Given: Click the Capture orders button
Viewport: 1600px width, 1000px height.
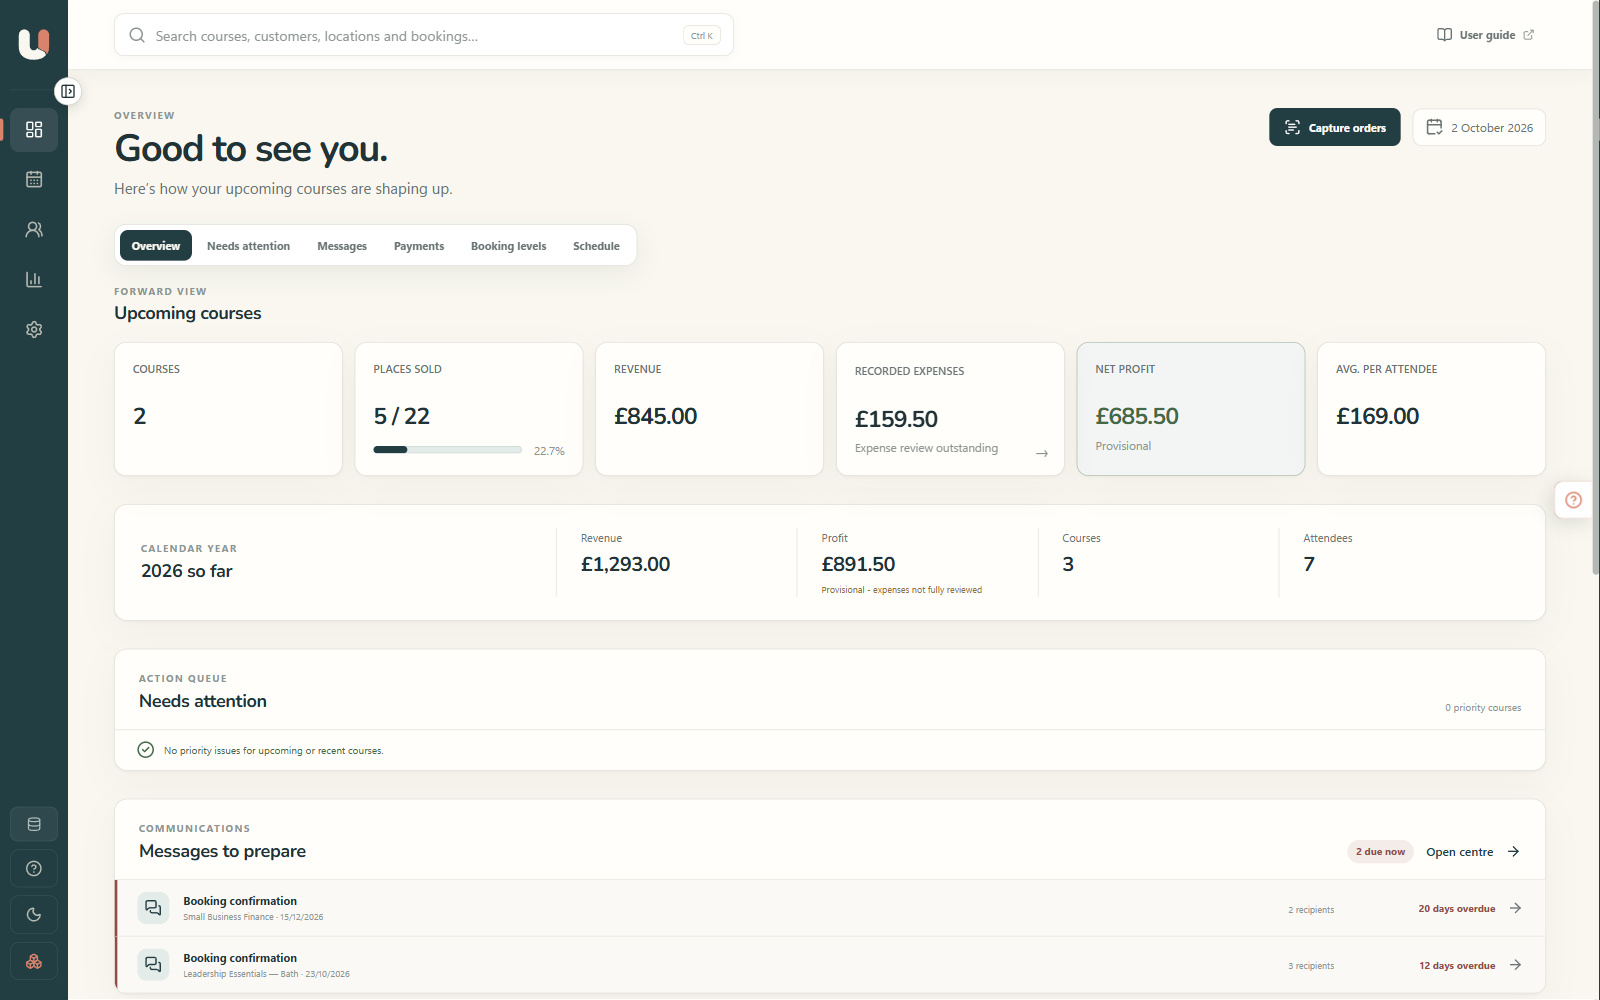Looking at the screenshot, I should coord(1335,127).
